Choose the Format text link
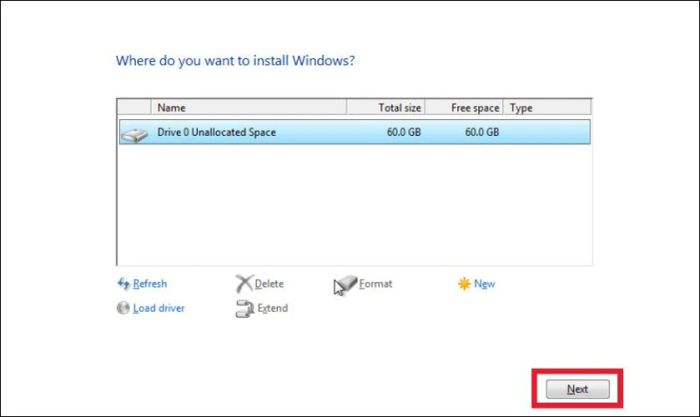Viewport: 700px width, 417px height. tap(375, 284)
